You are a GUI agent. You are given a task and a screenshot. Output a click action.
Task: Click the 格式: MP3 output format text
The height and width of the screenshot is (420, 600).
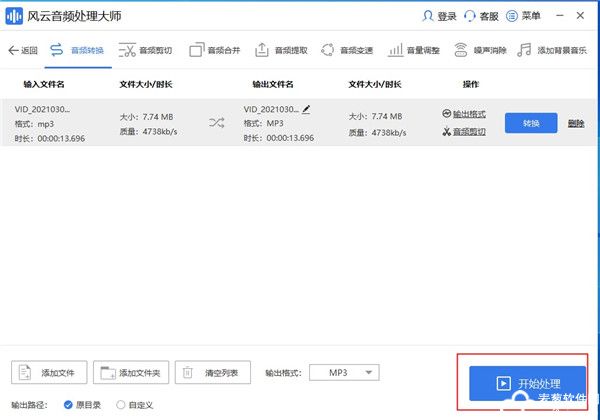[264, 123]
